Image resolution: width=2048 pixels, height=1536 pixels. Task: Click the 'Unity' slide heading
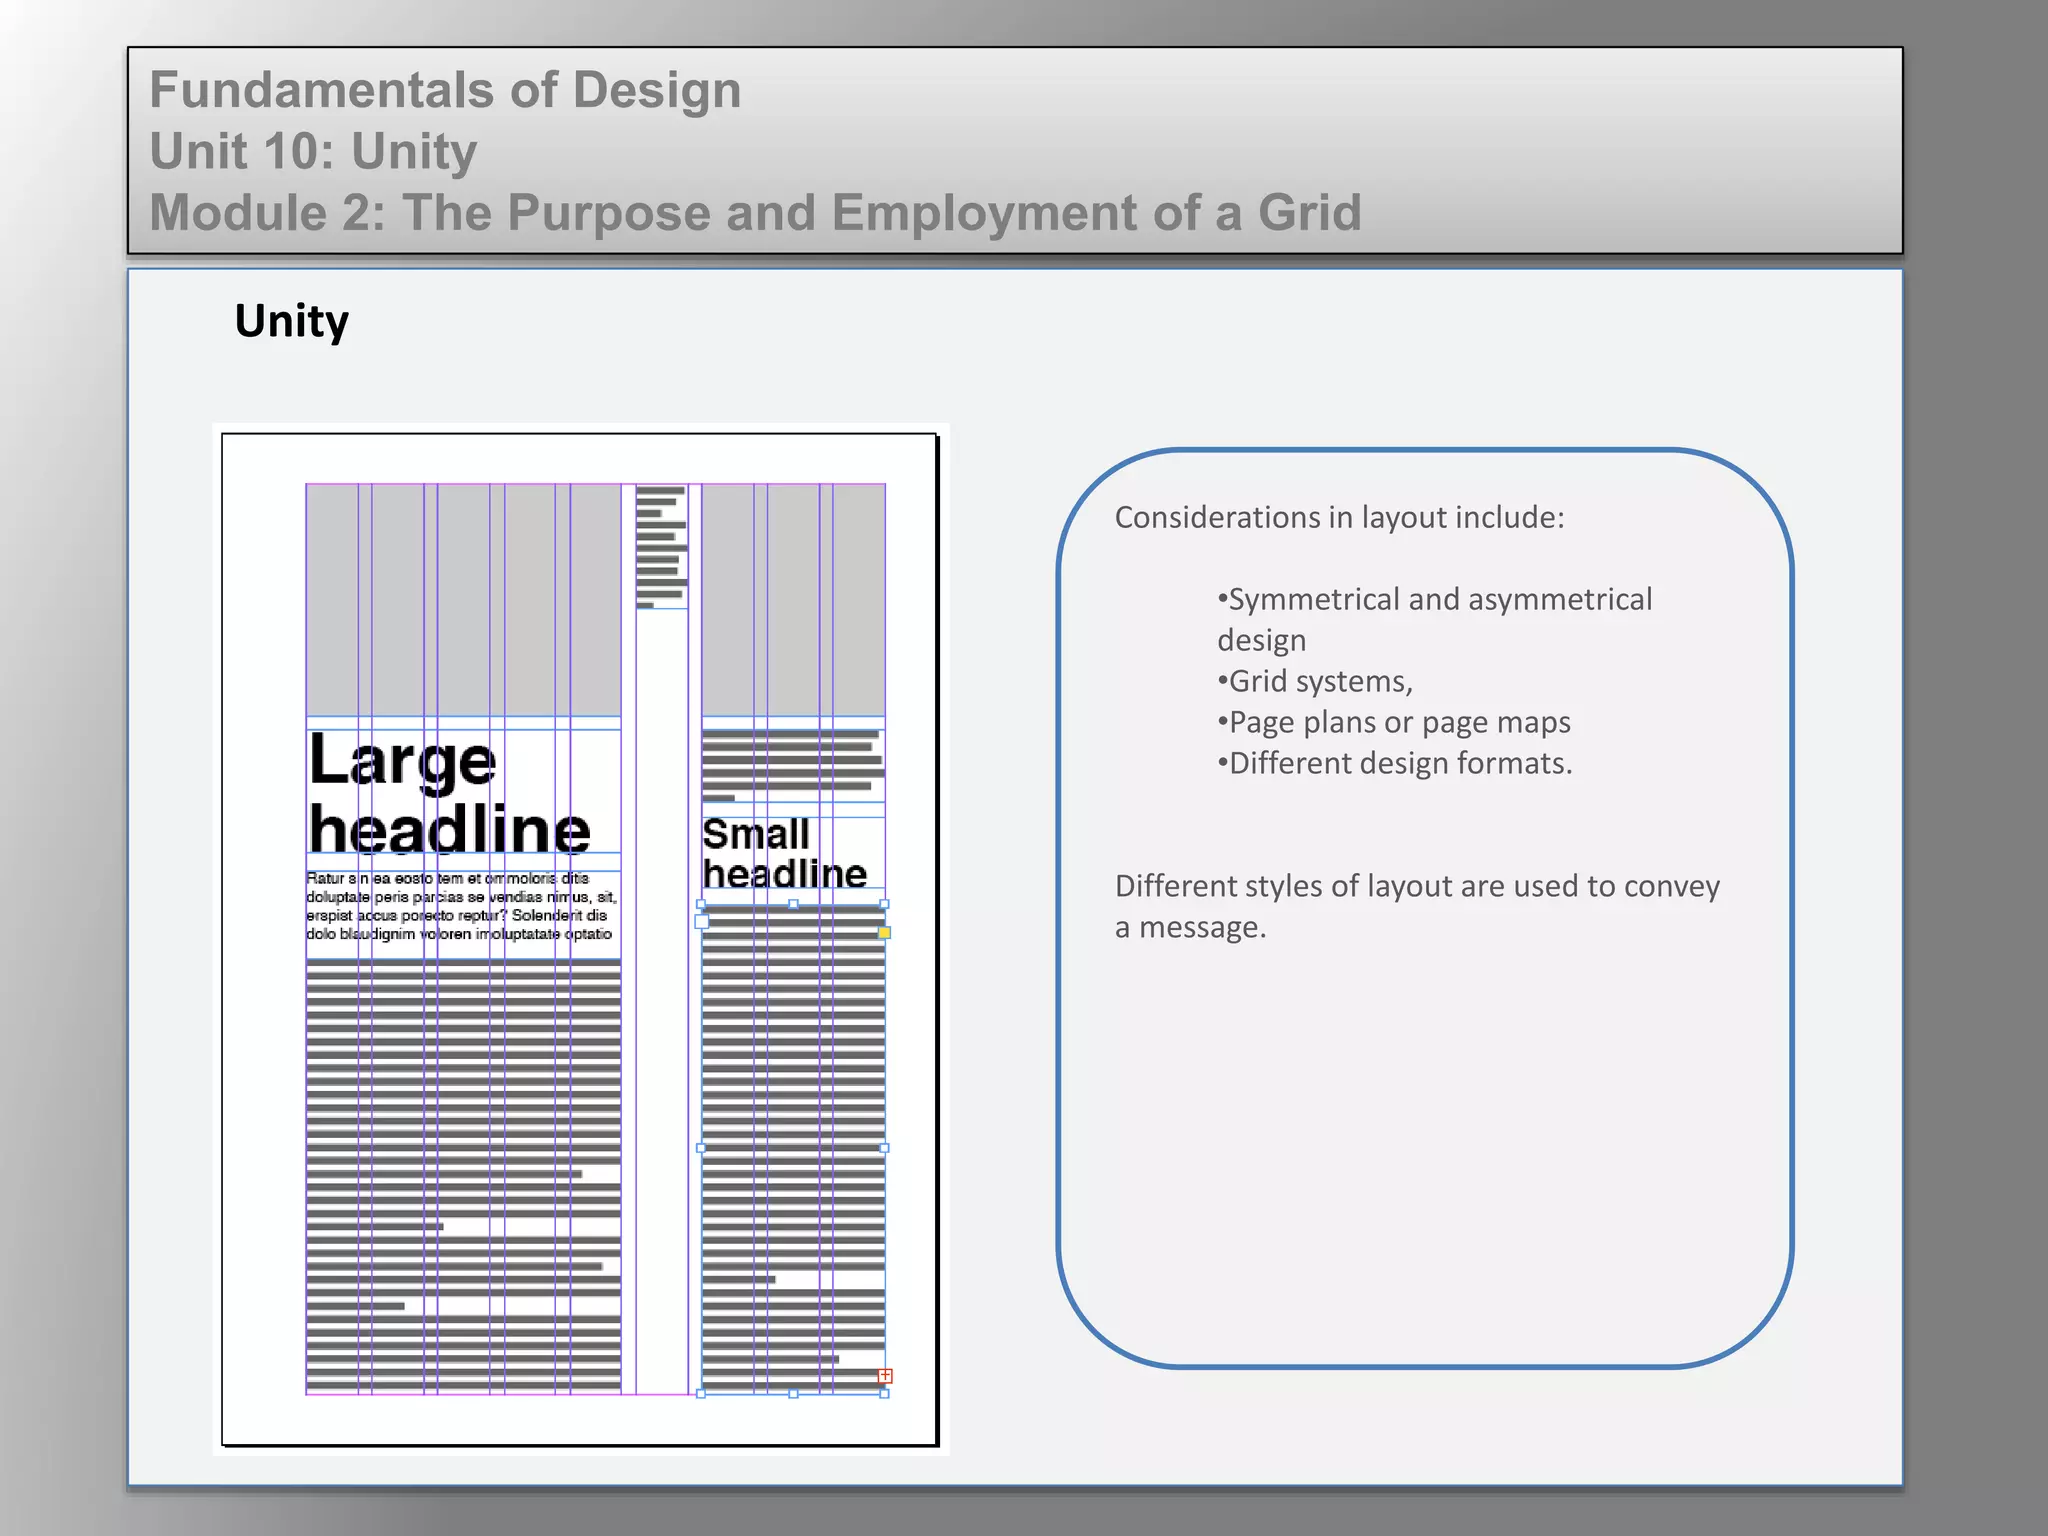(x=291, y=321)
